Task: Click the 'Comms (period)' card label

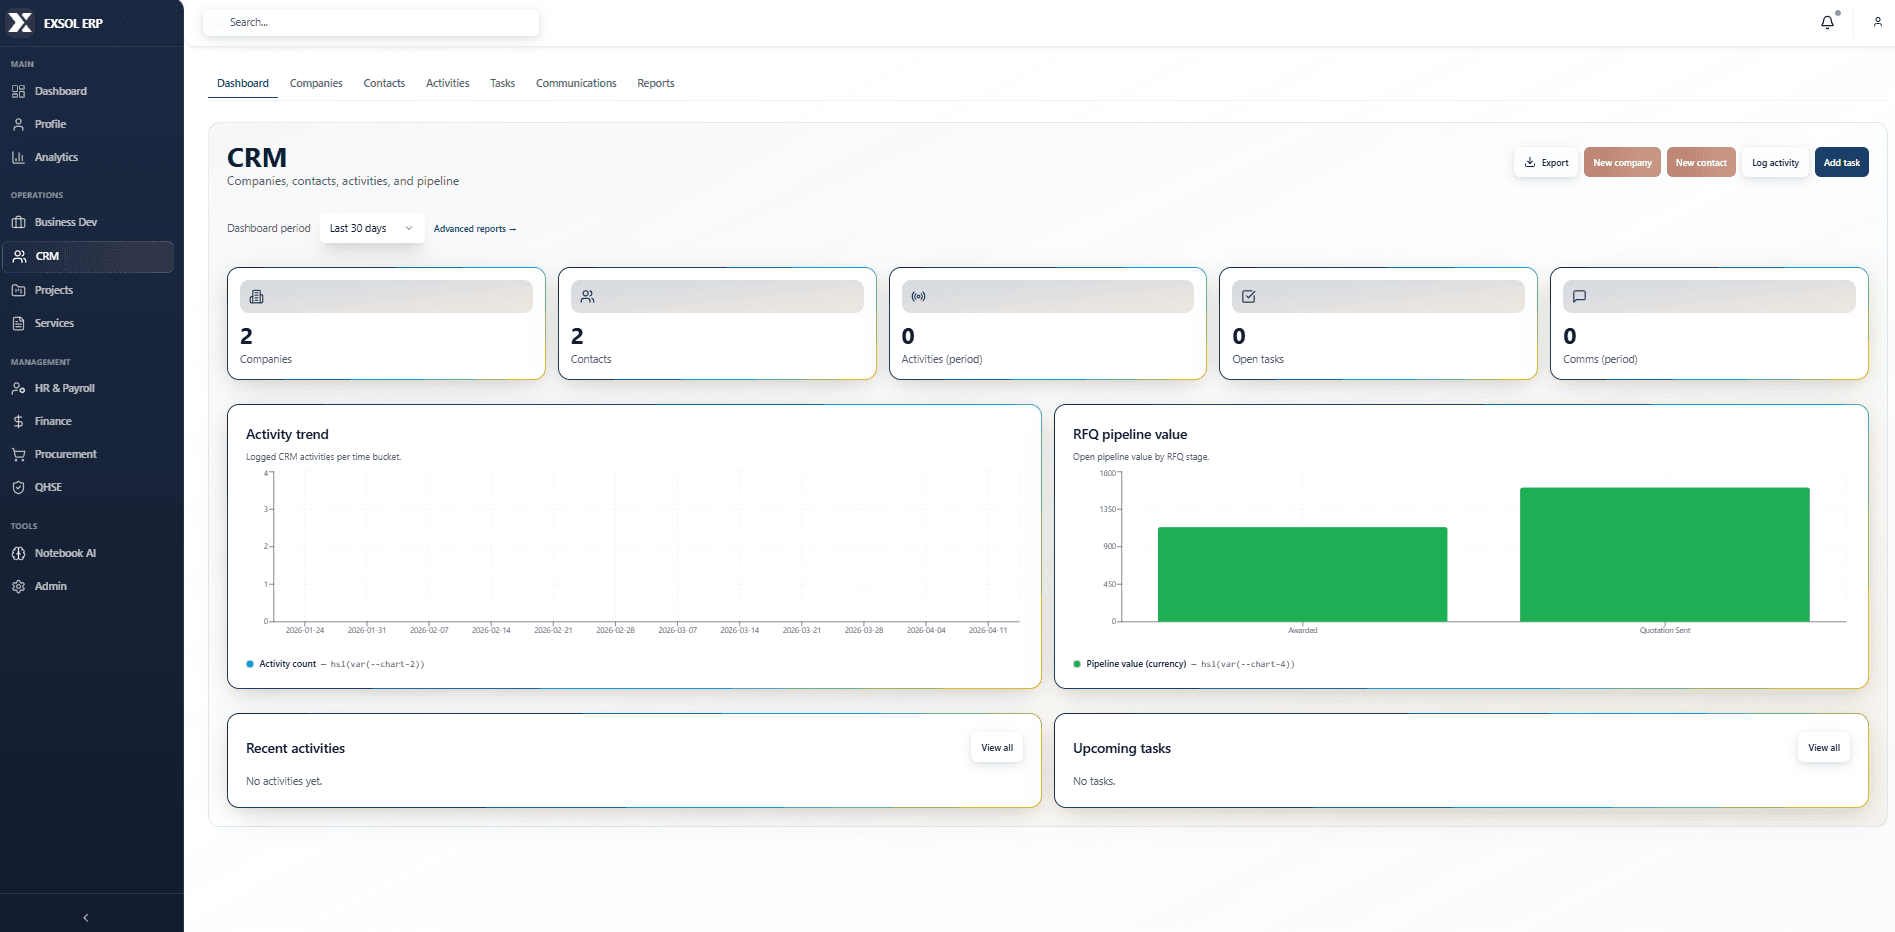Action: pos(1600,359)
